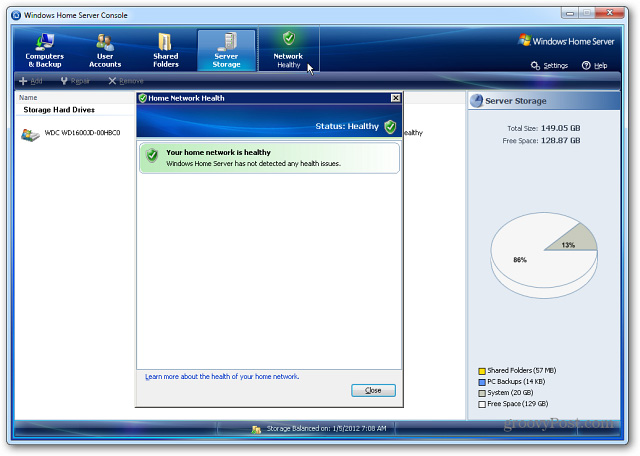Close the Home Network Health dialog via X
Viewport: 640px width, 456px height.
tap(396, 98)
